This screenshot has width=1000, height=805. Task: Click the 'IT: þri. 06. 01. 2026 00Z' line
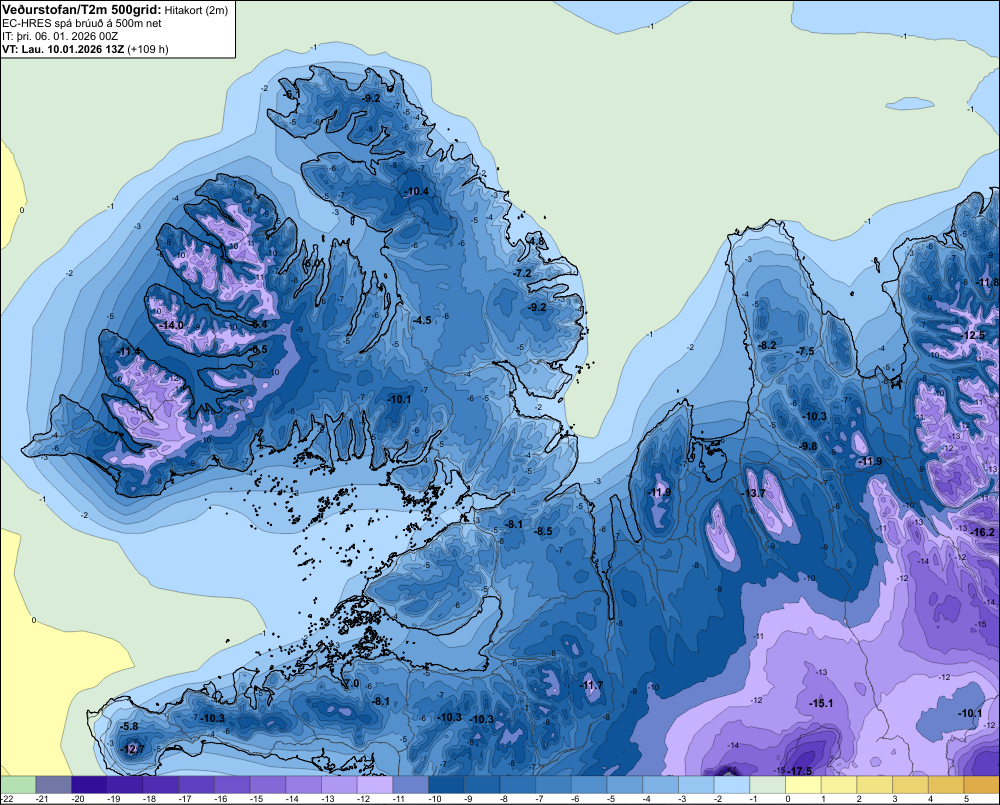[60, 36]
